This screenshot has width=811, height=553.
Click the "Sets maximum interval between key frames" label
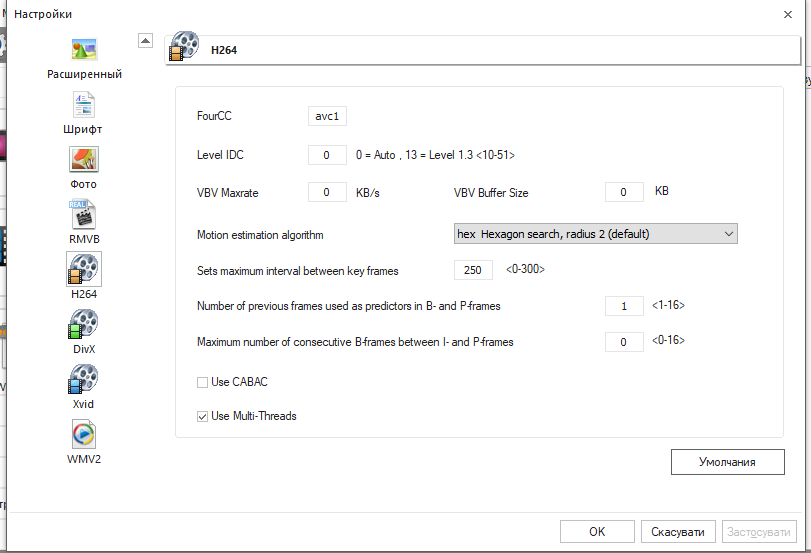point(297,271)
